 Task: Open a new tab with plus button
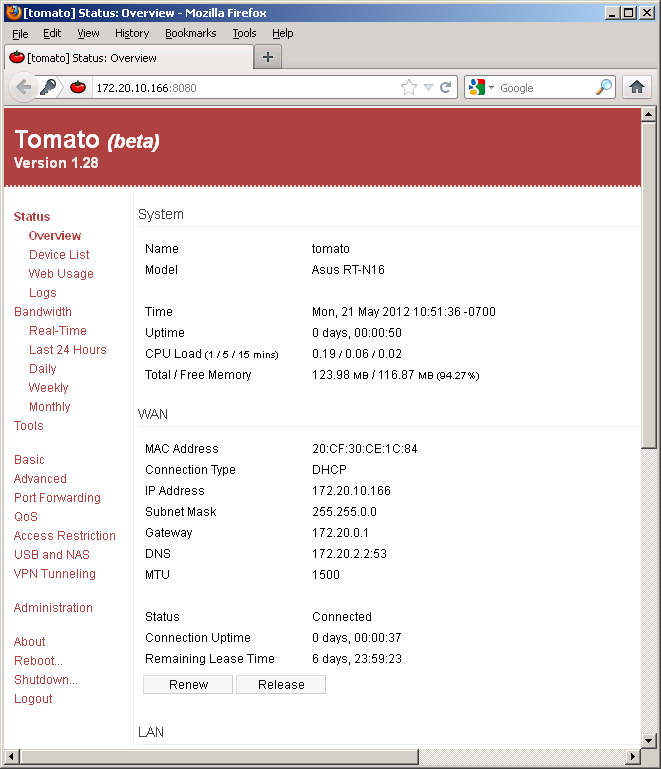click(267, 57)
